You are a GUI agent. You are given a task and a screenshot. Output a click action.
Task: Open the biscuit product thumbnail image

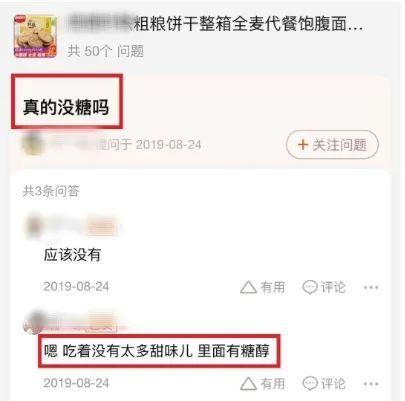[35, 36]
